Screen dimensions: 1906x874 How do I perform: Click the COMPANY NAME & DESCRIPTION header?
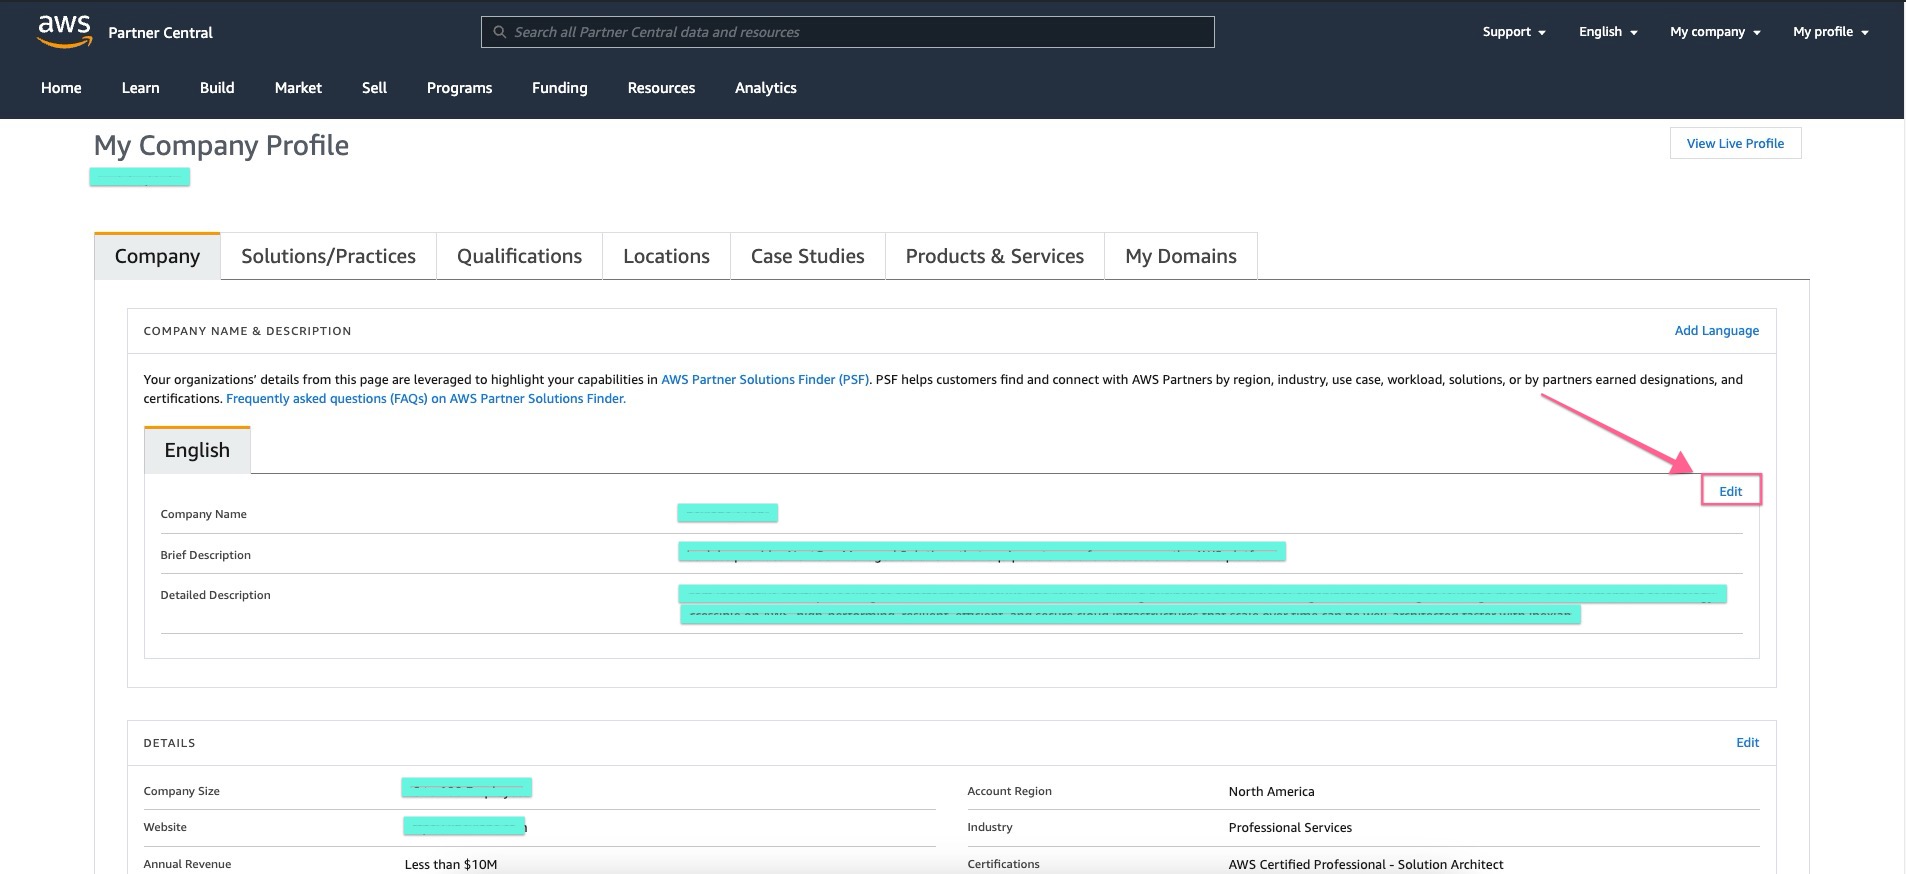(247, 331)
